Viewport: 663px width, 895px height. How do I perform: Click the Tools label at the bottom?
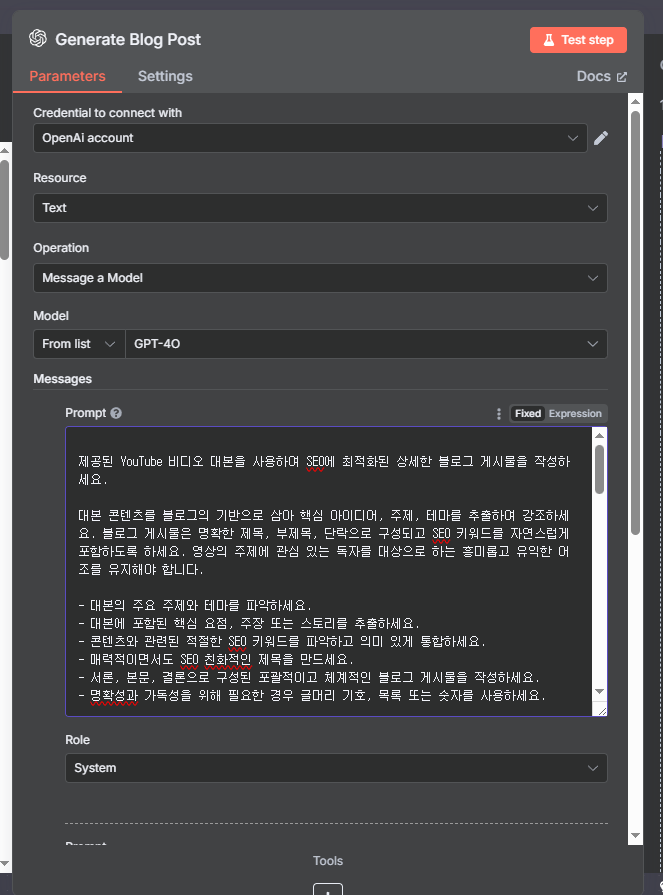tap(328, 861)
